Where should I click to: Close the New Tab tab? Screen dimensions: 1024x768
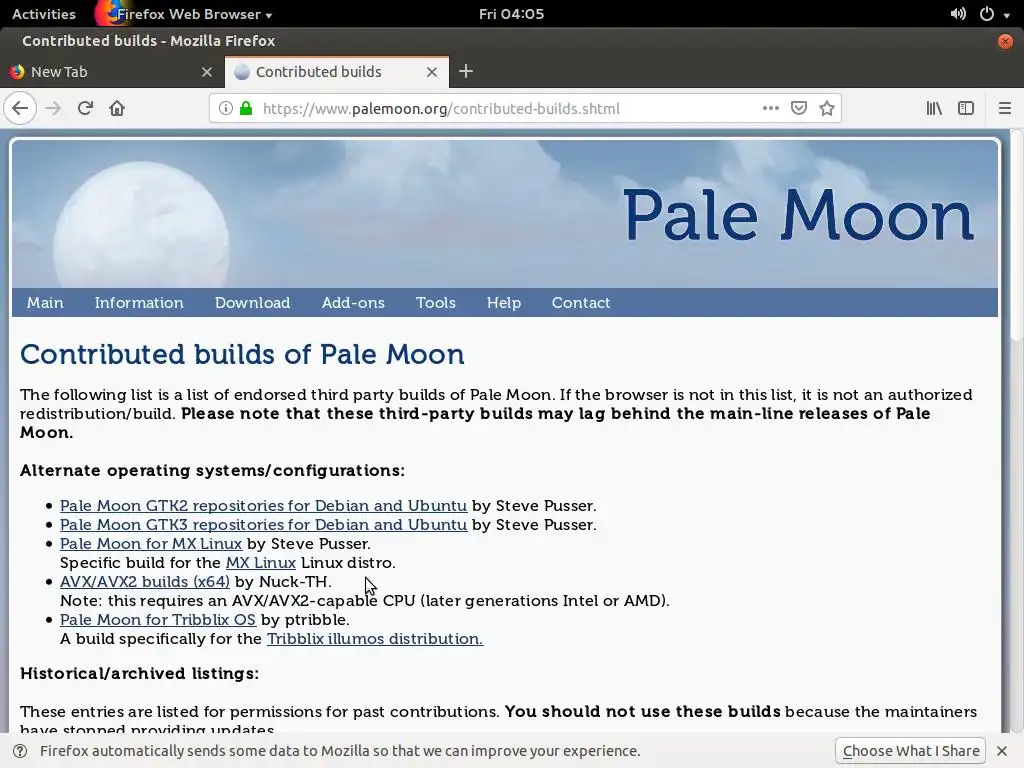click(207, 72)
